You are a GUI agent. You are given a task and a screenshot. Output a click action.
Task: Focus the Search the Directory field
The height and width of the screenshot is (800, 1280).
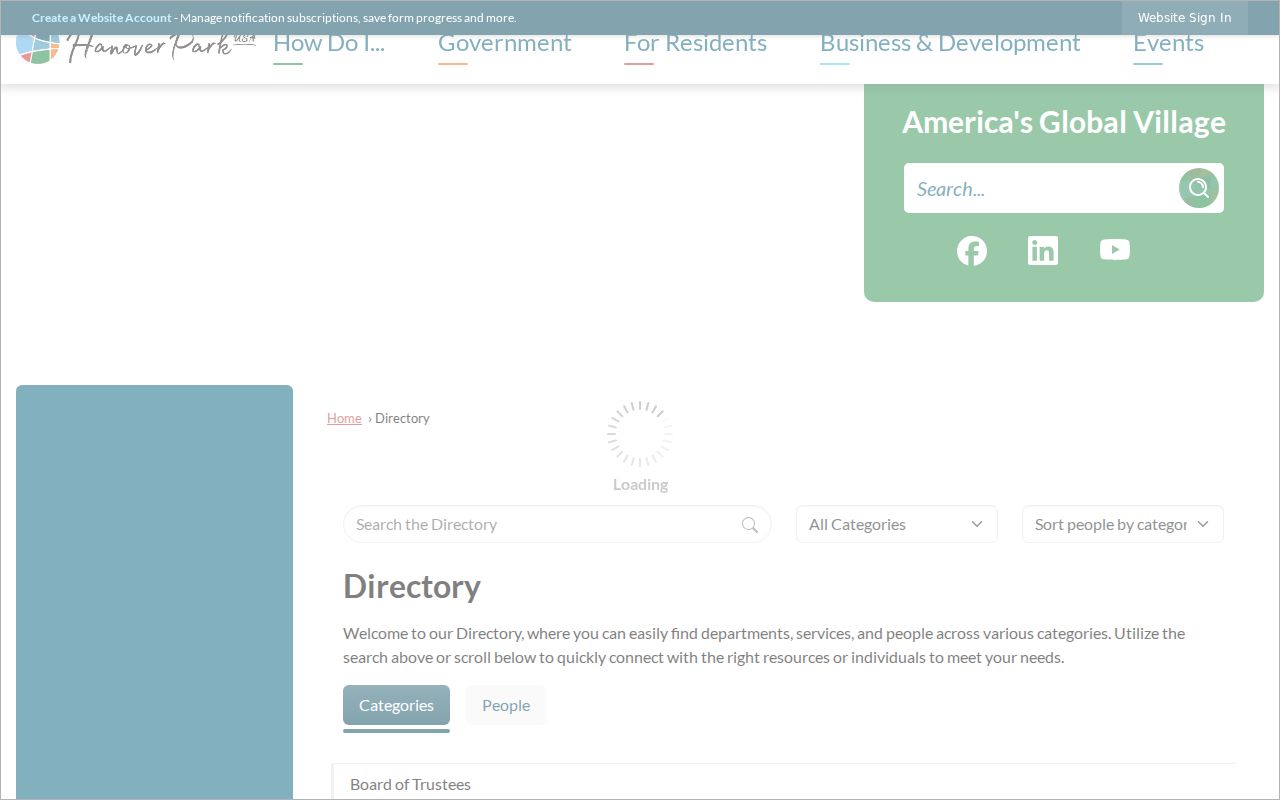pyautogui.click(x=557, y=524)
